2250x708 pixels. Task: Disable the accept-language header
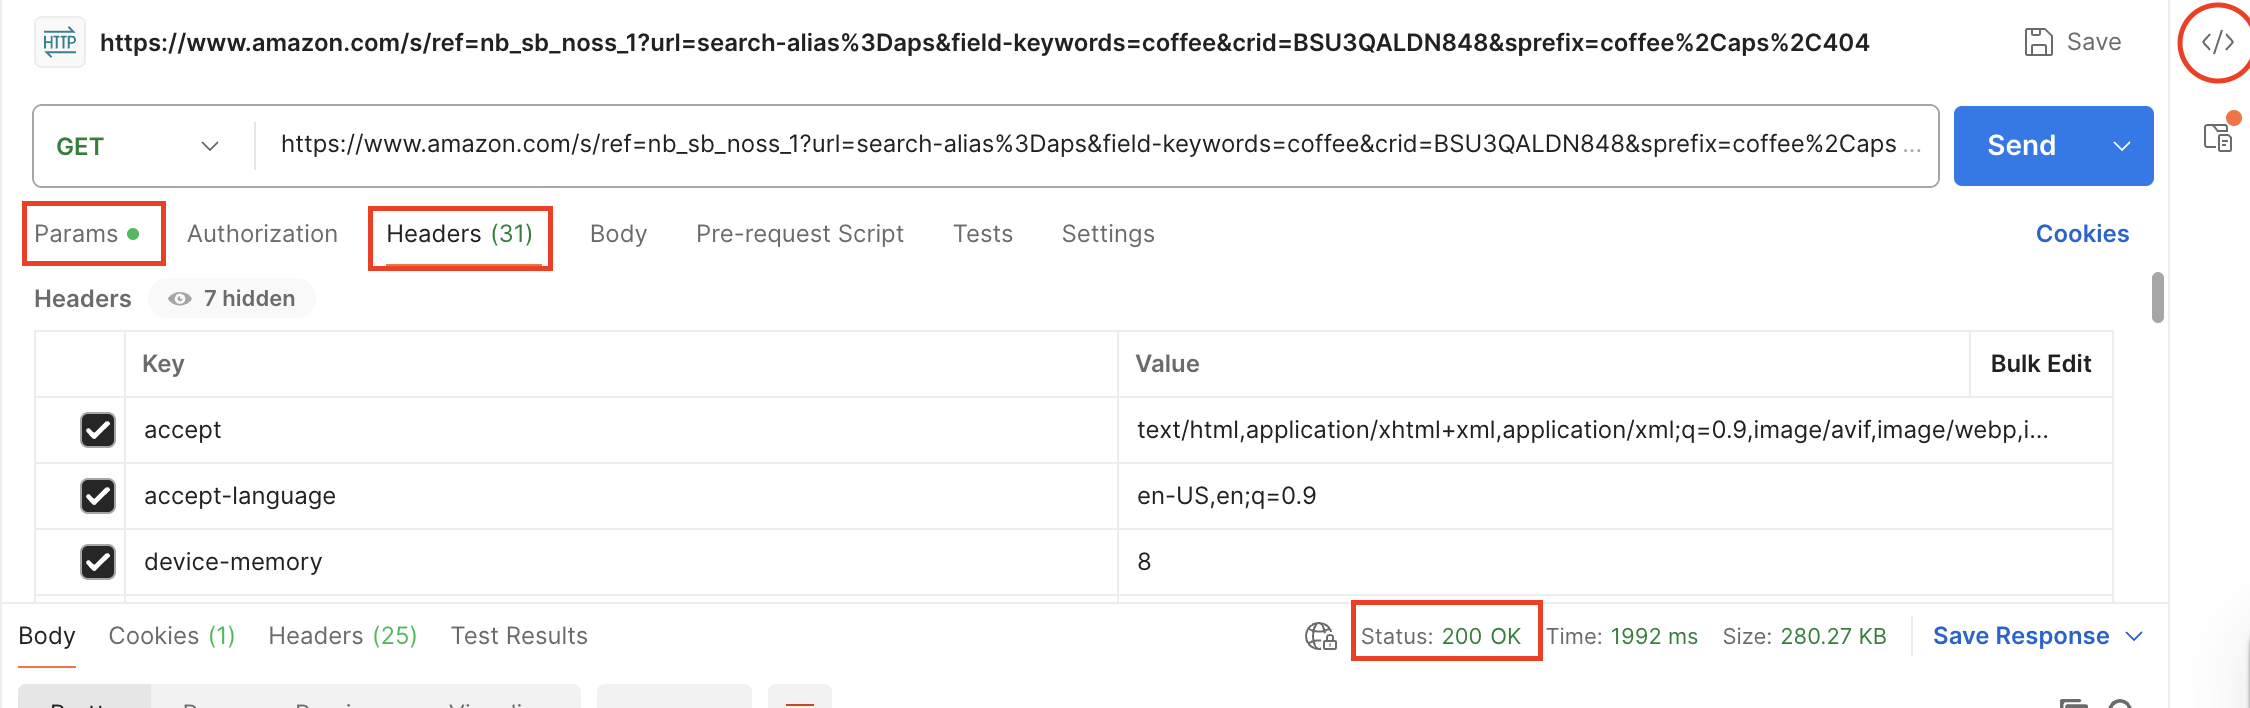(98, 496)
